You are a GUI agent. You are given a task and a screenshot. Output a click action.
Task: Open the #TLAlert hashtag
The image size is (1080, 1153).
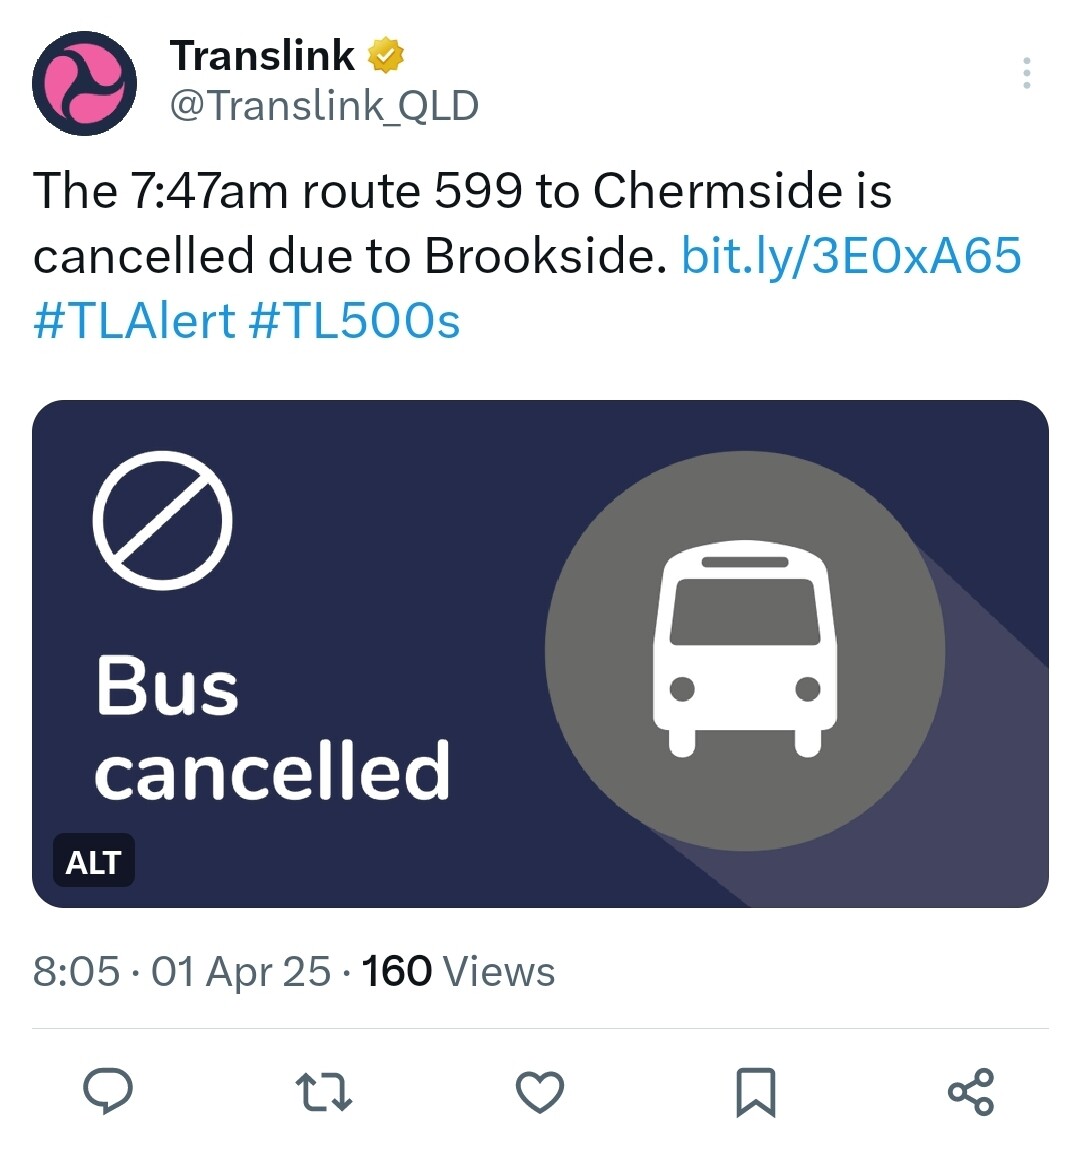(x=134, y=322)
